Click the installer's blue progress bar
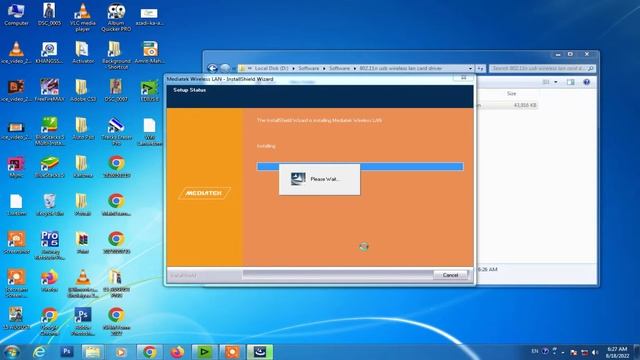The height and width of the screenshot is (360, 640). point(360,166)
